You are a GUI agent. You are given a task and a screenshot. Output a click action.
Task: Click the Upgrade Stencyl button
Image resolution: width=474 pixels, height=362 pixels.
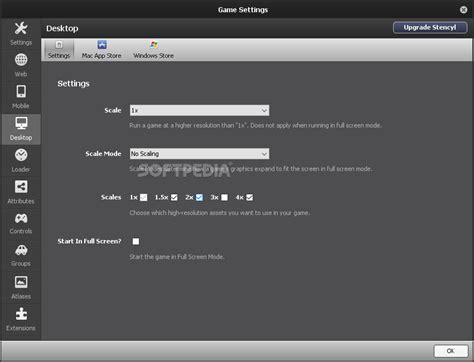tap(430, 27)
